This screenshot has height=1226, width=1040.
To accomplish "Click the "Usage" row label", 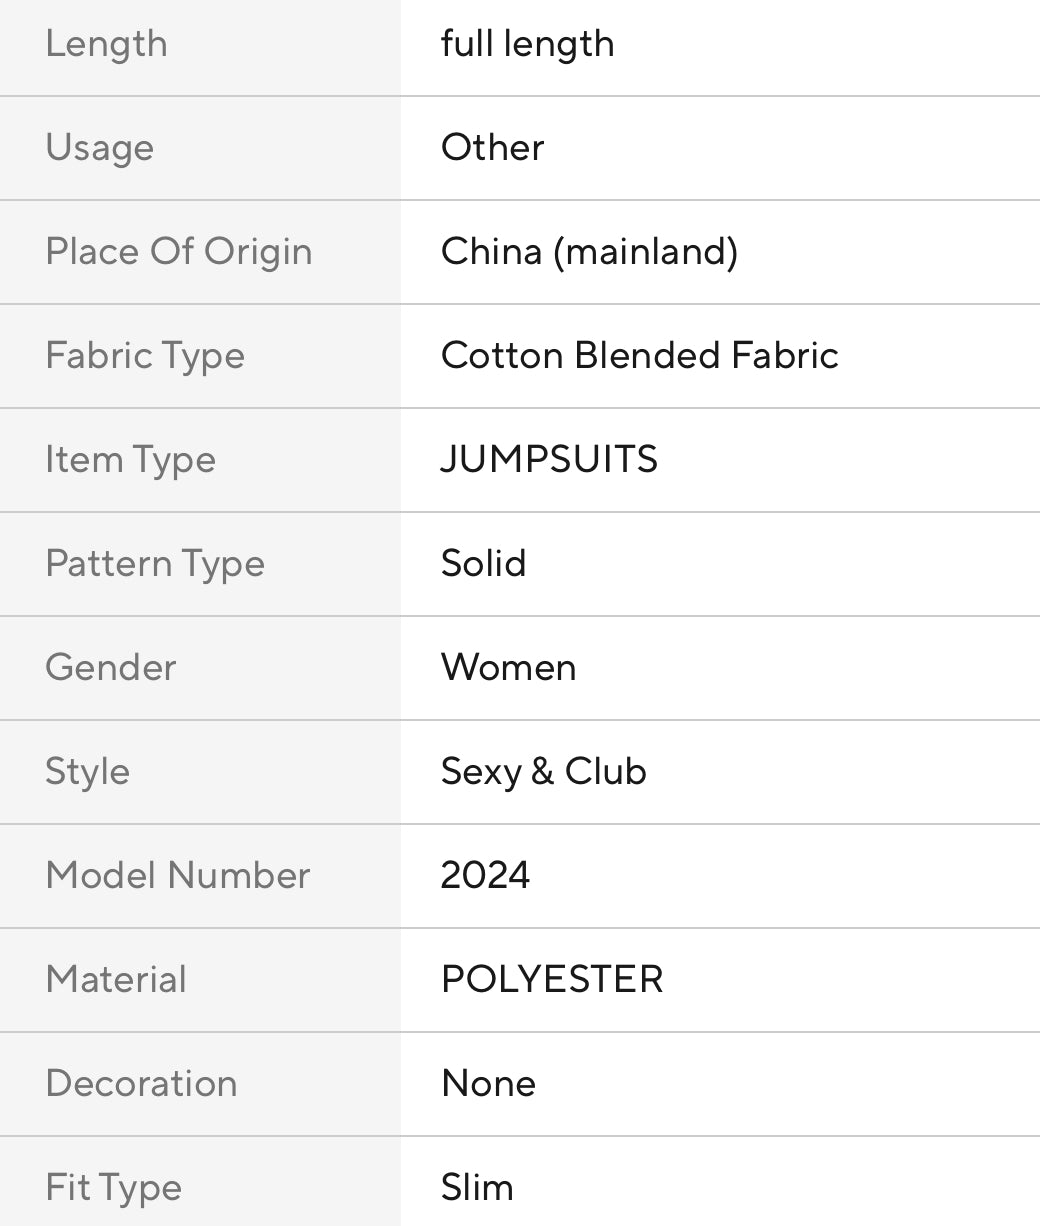I will click(x=100, y=148).
